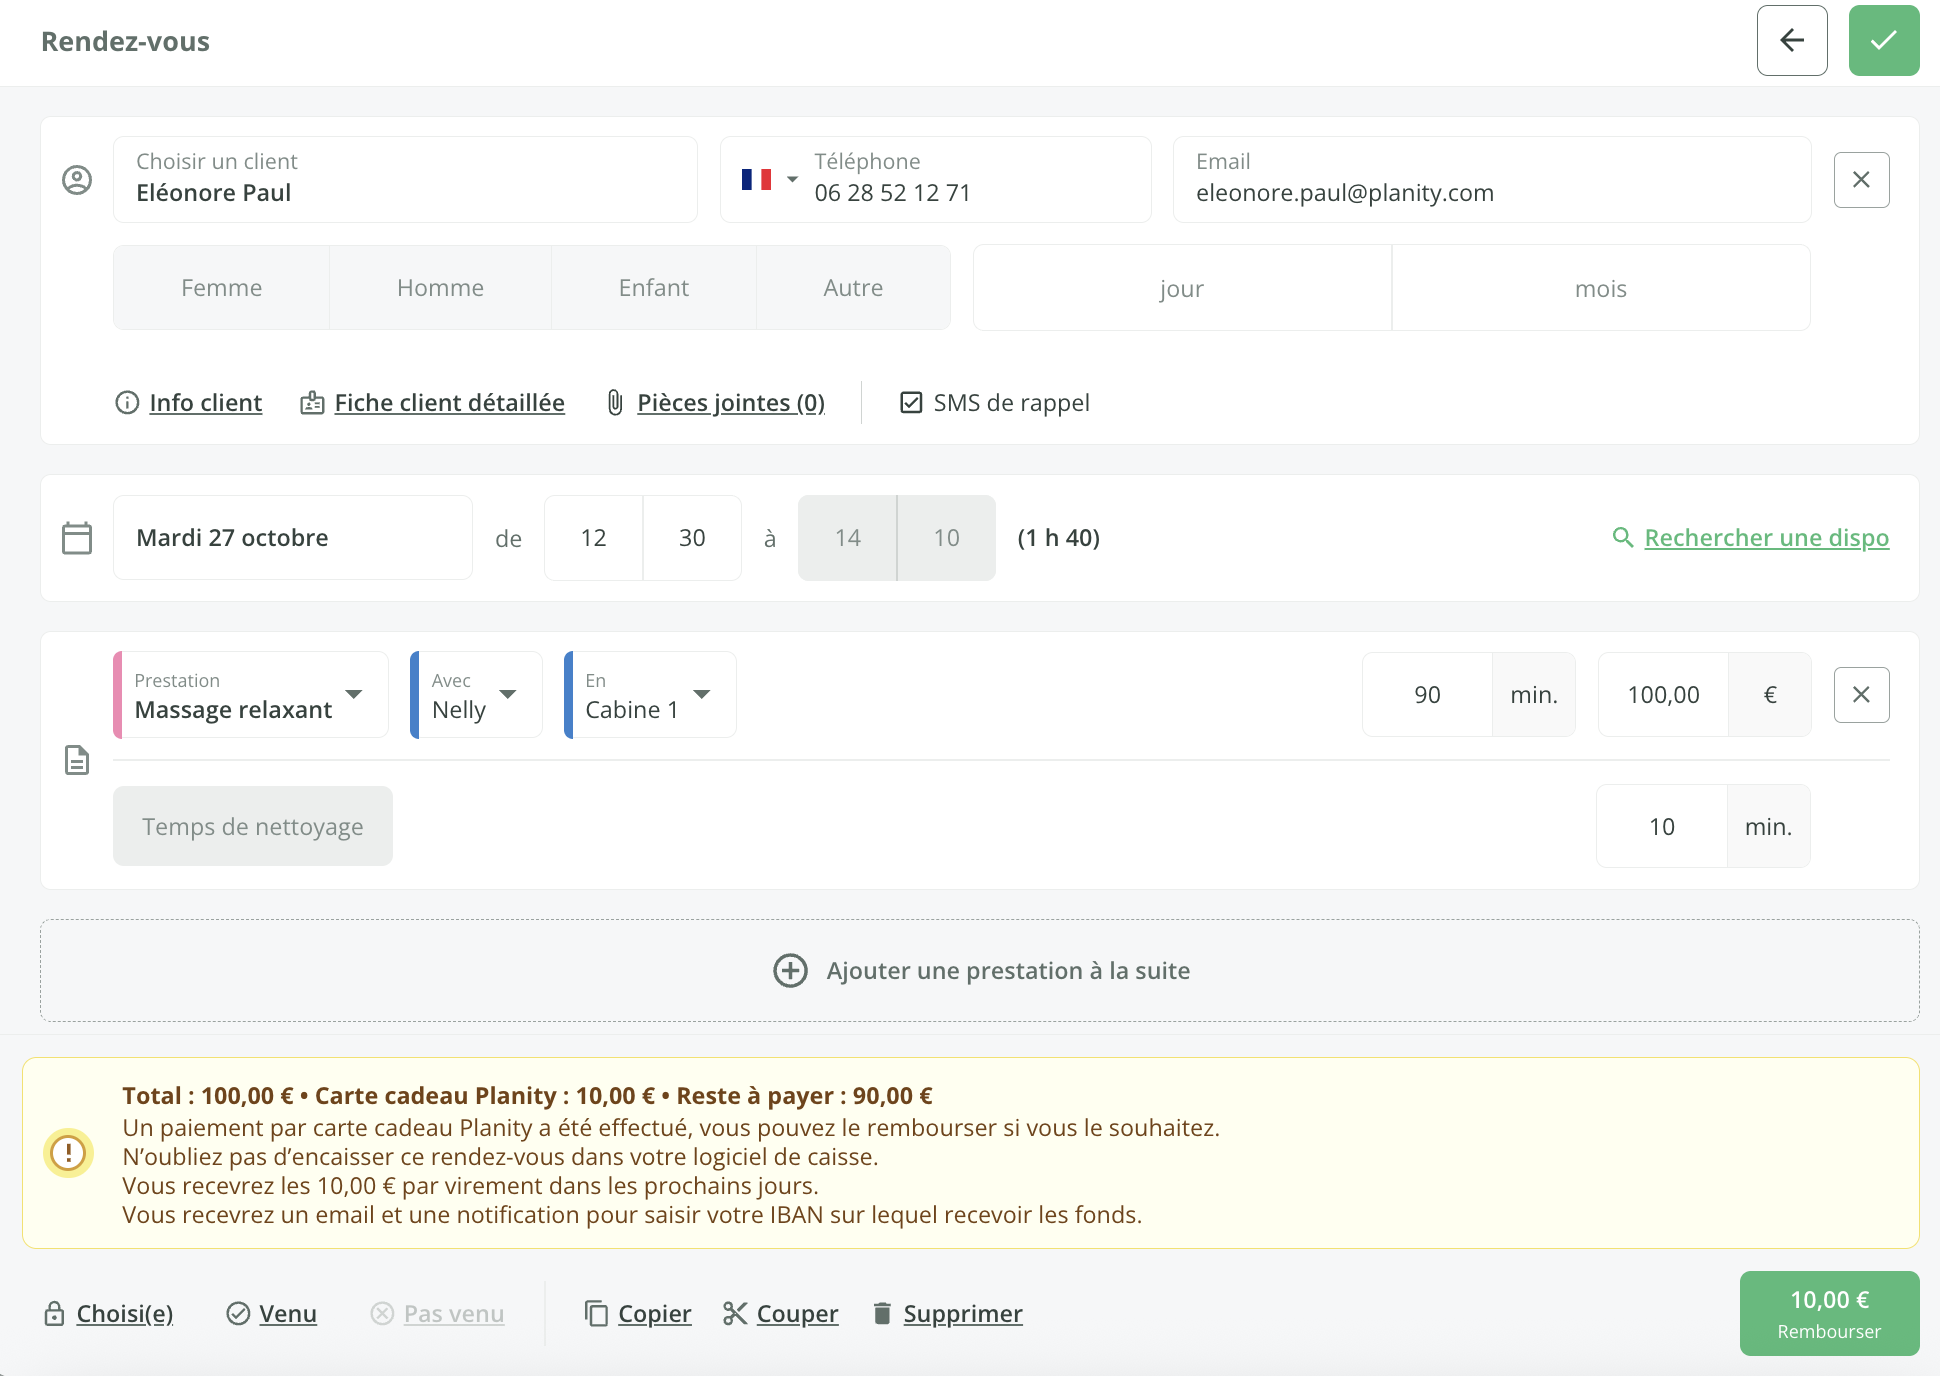Viewport: 1940px width, 1376px height.
Task: Click the yellow warning exclamation icon
Action: pos(68,1153)
